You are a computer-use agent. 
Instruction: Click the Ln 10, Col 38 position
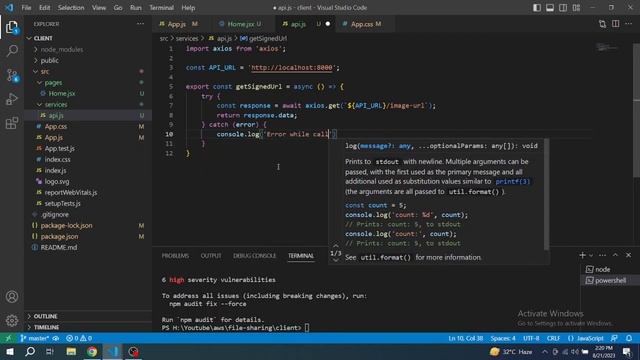tap(466, 338)
